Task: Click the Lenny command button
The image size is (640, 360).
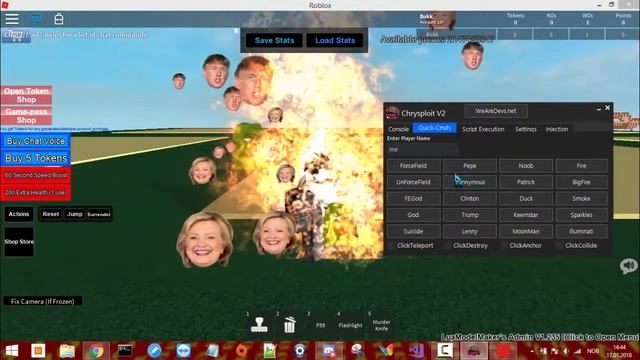Action: point(470,231)
